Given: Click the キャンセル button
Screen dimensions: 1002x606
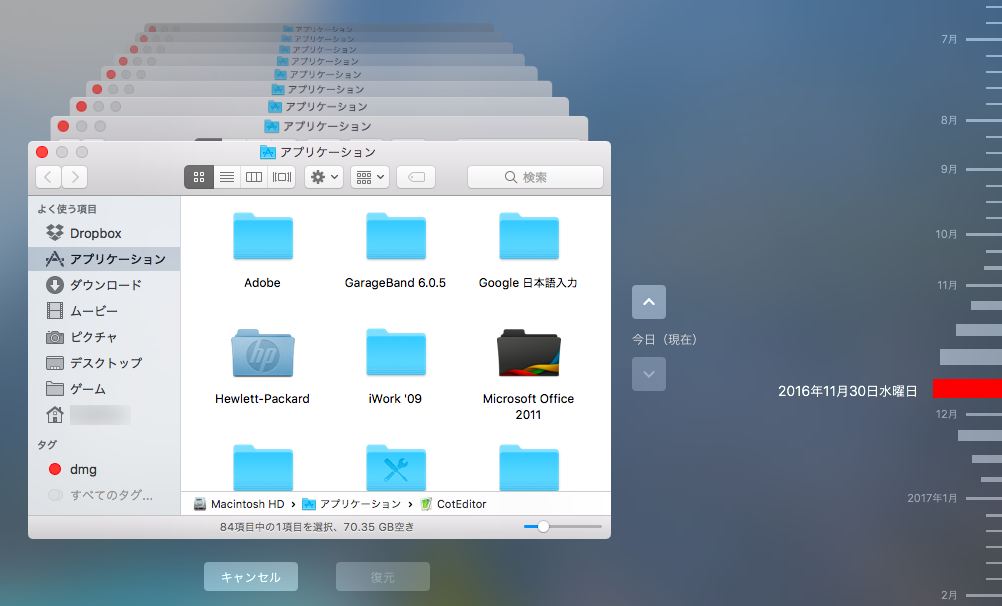Looking at the screenshot, I should point(250,577).
